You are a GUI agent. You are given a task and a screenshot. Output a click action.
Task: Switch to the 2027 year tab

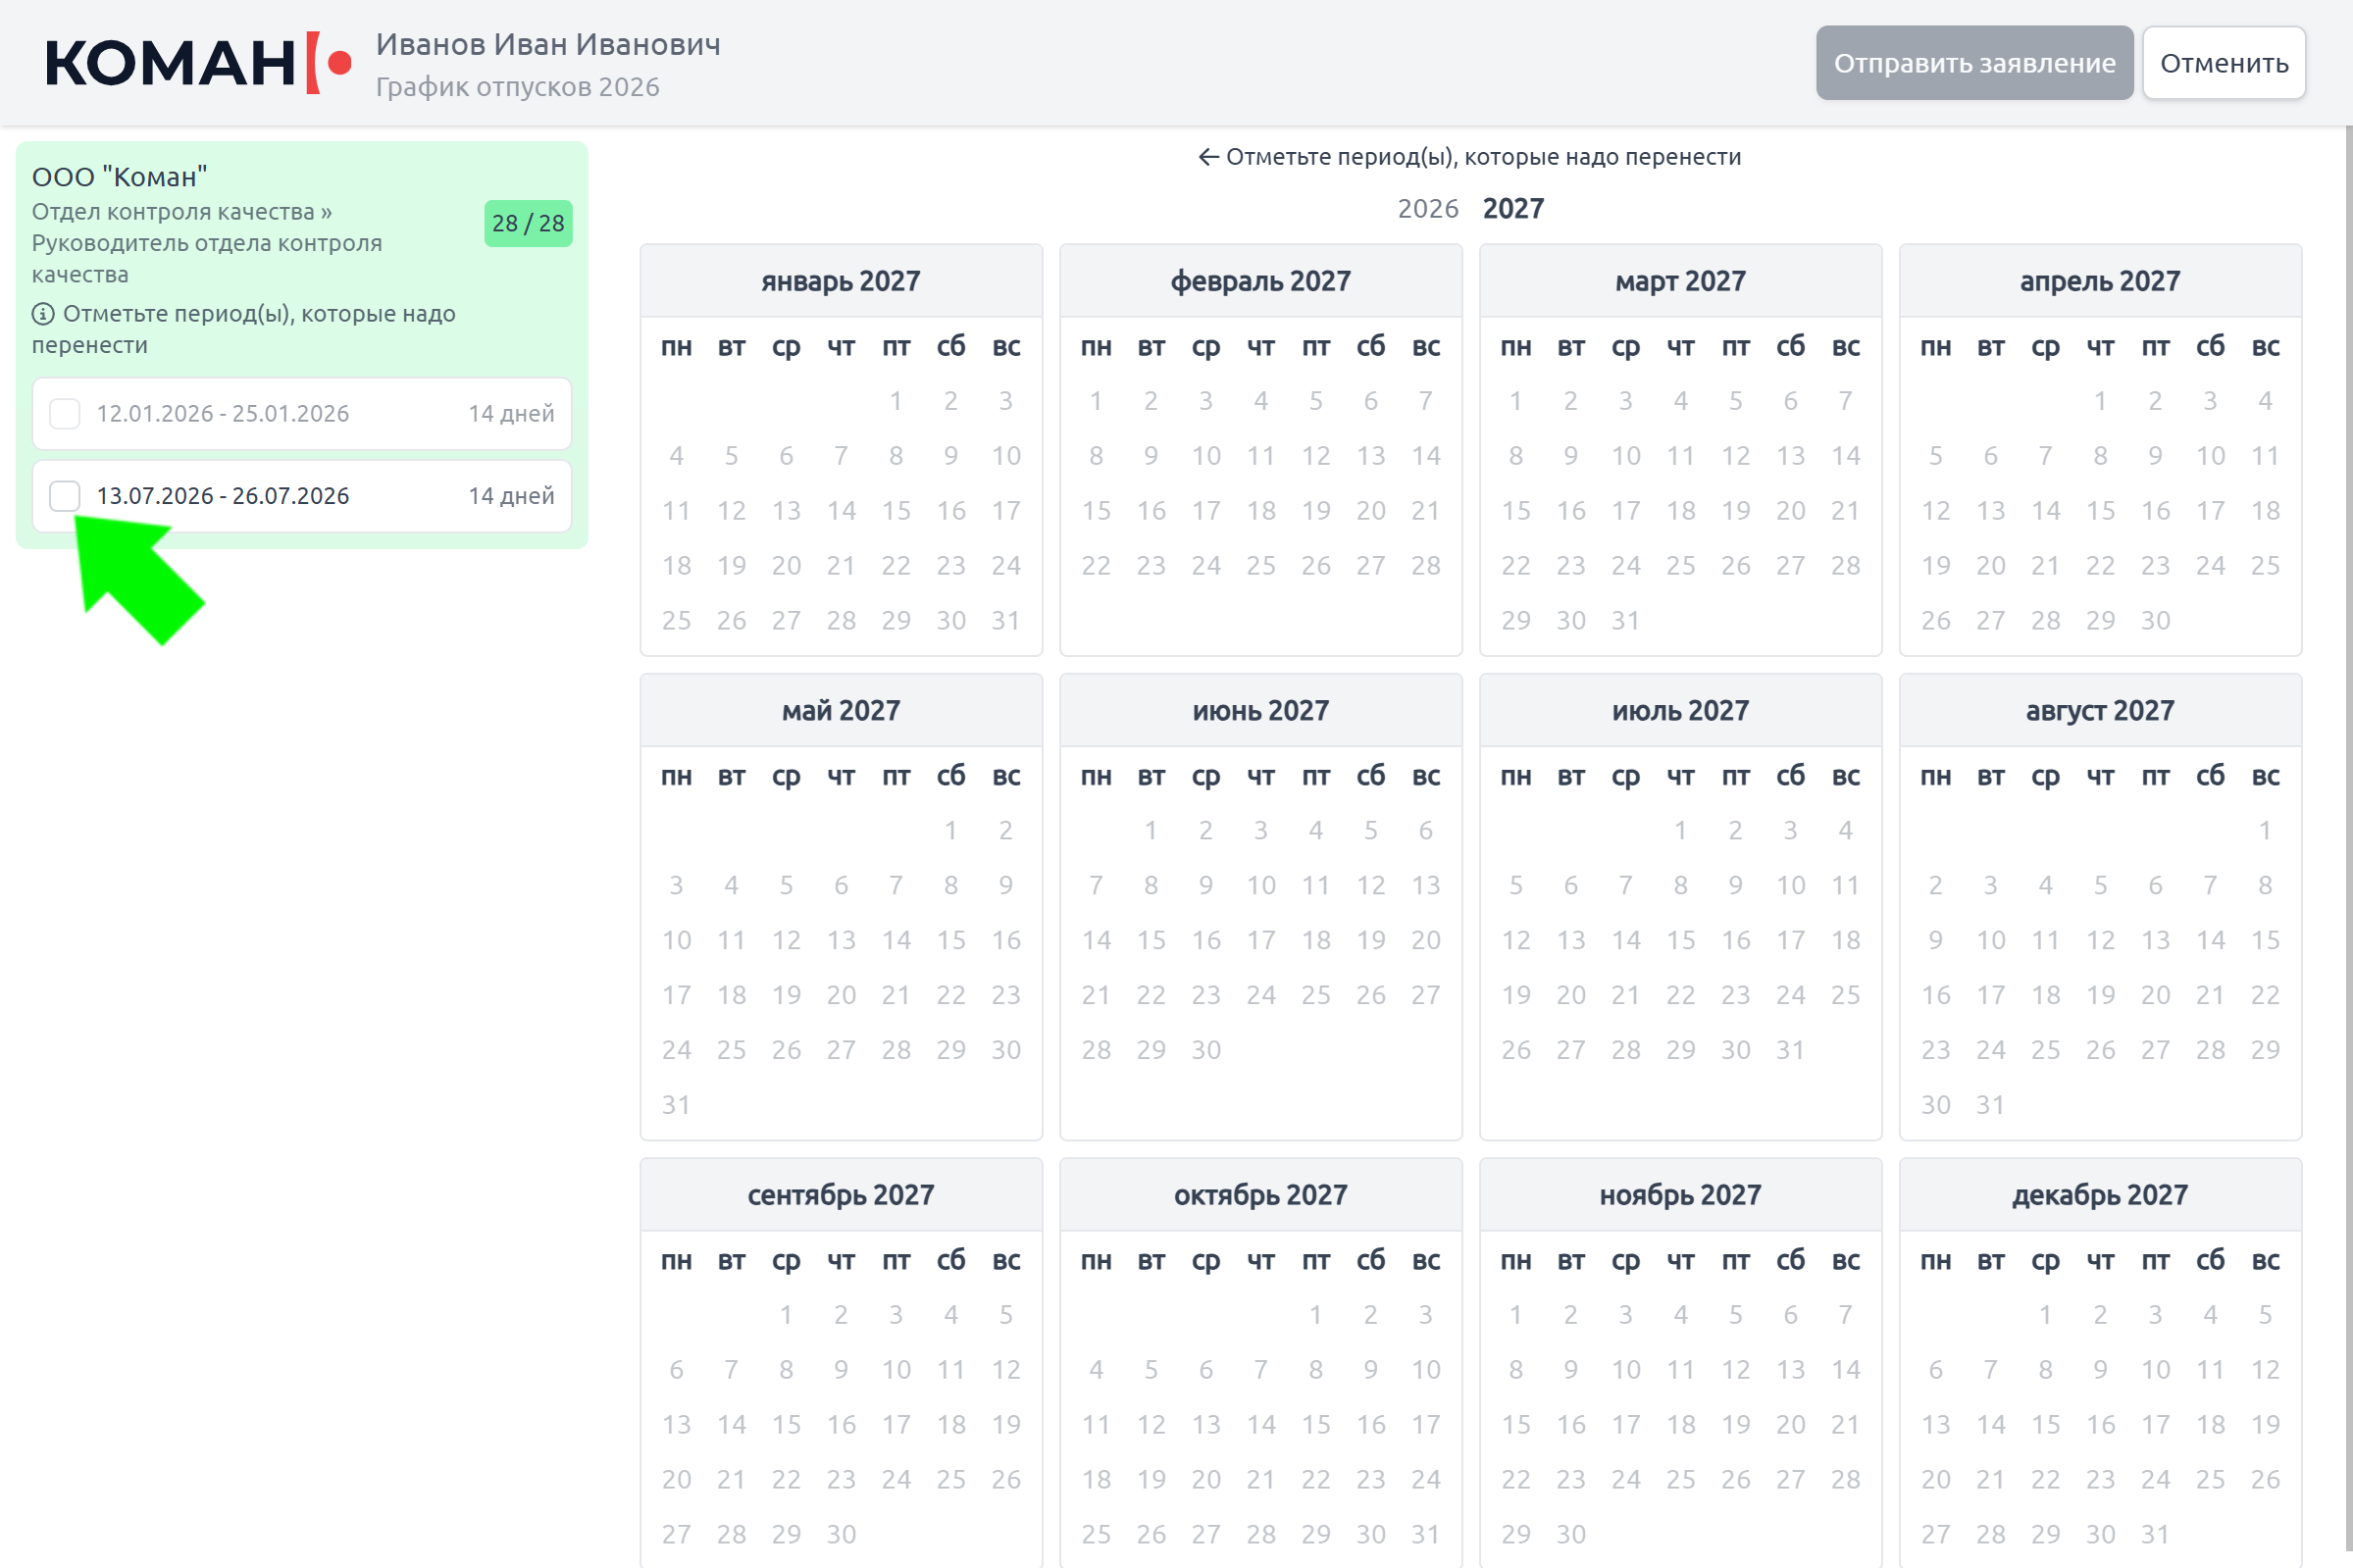[x=1512, y=208]
